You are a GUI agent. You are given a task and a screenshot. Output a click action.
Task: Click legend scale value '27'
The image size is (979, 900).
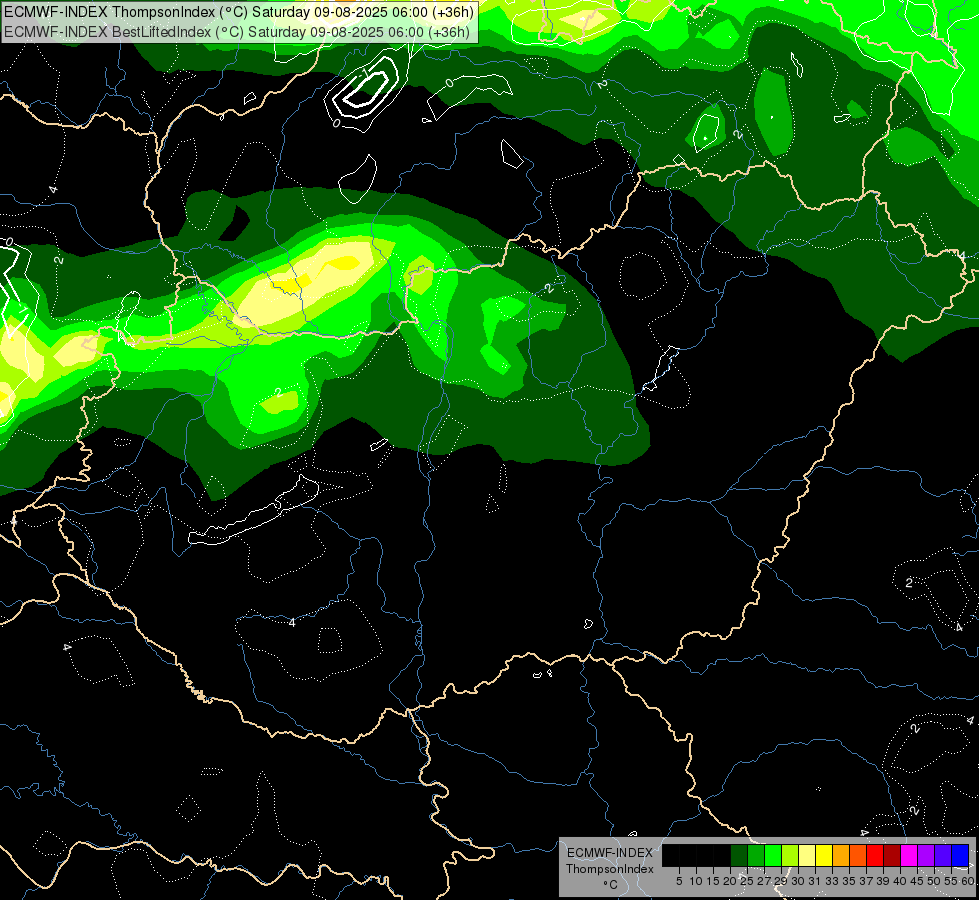coord(764,881)
